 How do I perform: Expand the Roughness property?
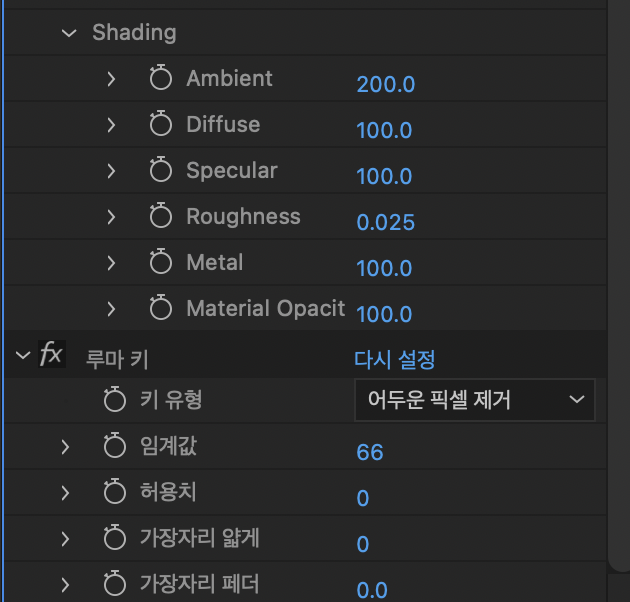(x=111, y=217)
